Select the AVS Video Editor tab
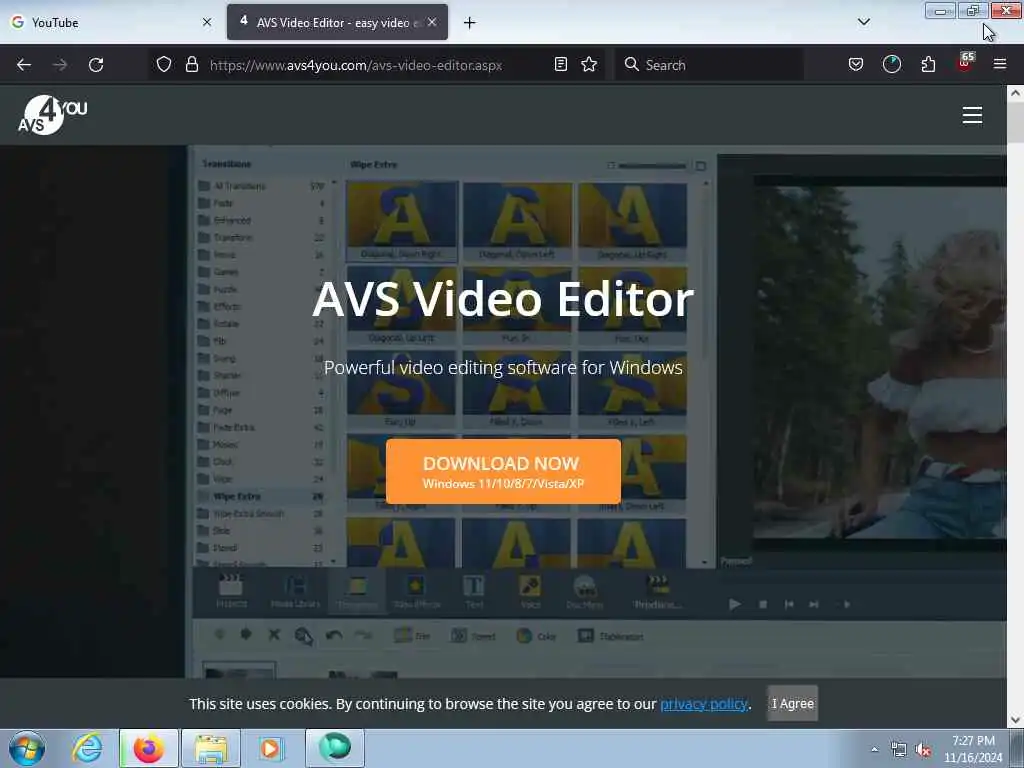Image resolution: width=1024 pixels, height=768 pixels. 337,22
